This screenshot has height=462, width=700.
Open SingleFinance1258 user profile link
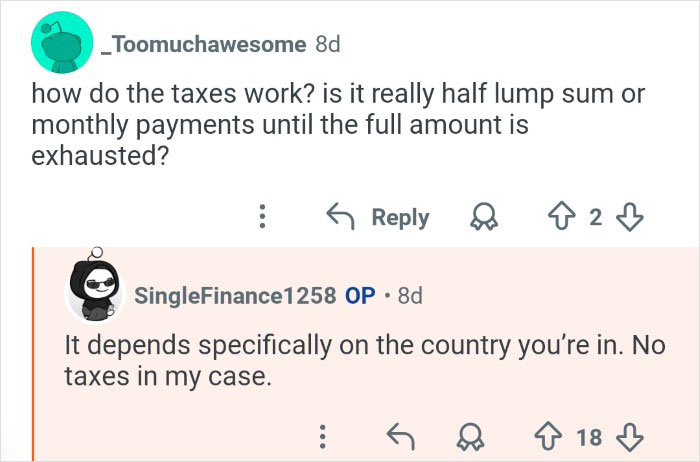click(235, 296)
